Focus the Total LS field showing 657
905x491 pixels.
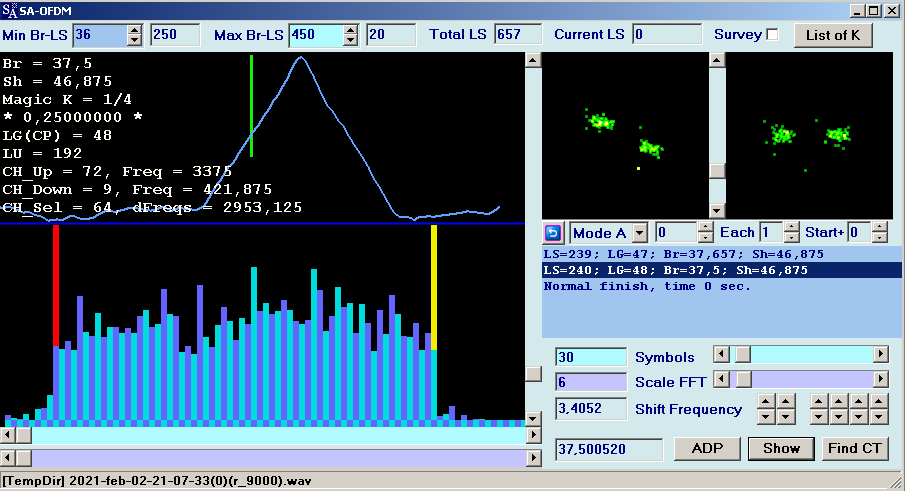point(518,35)
